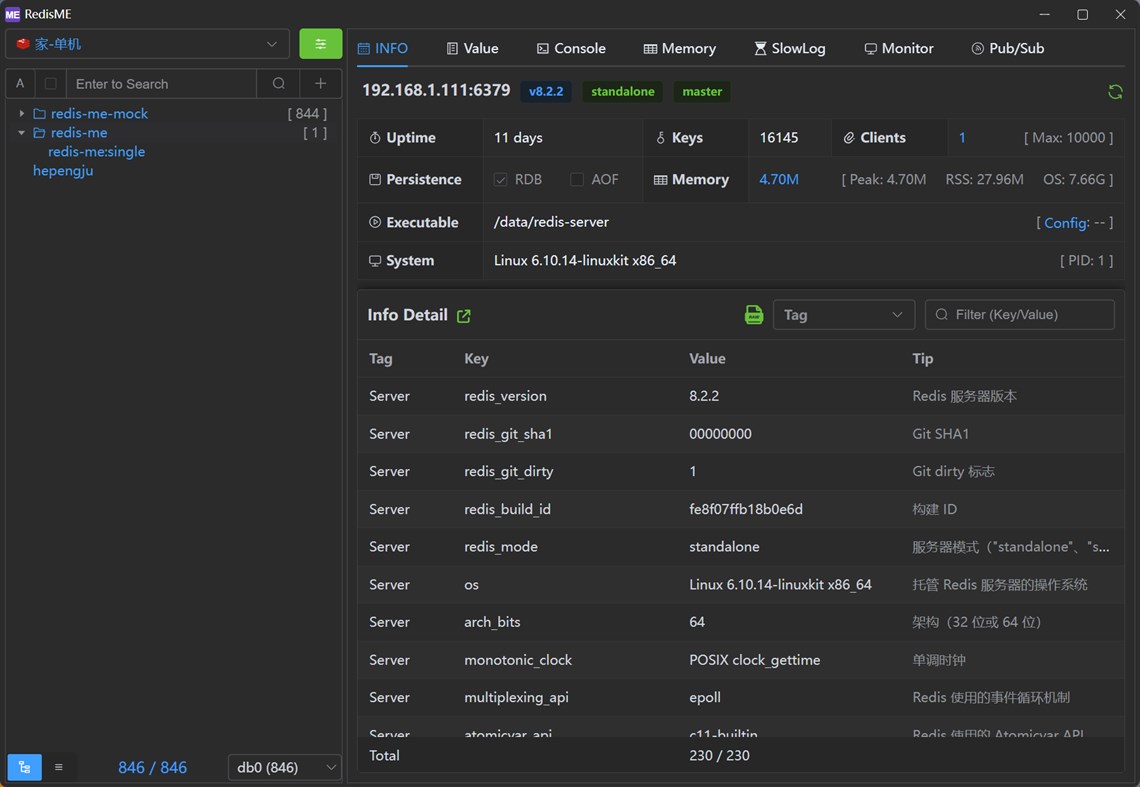Click the green connection settings button

pos(321,44)
